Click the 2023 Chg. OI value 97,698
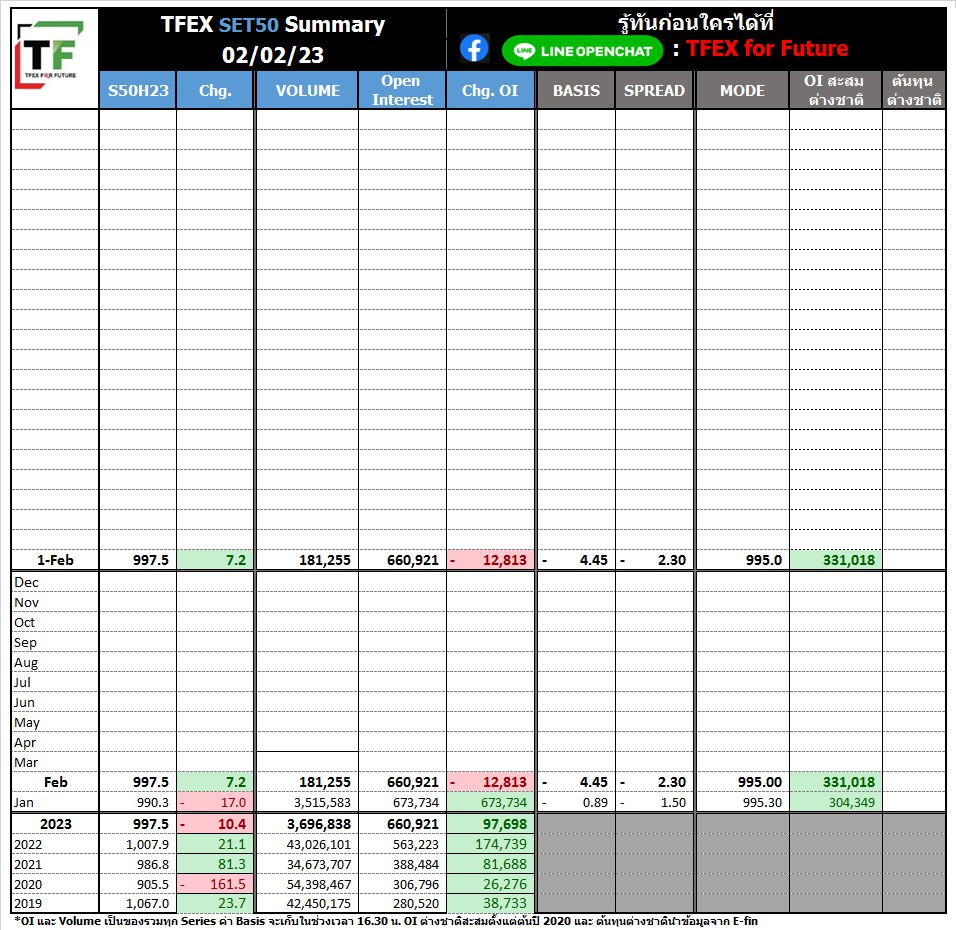 (x=505, y=824)
